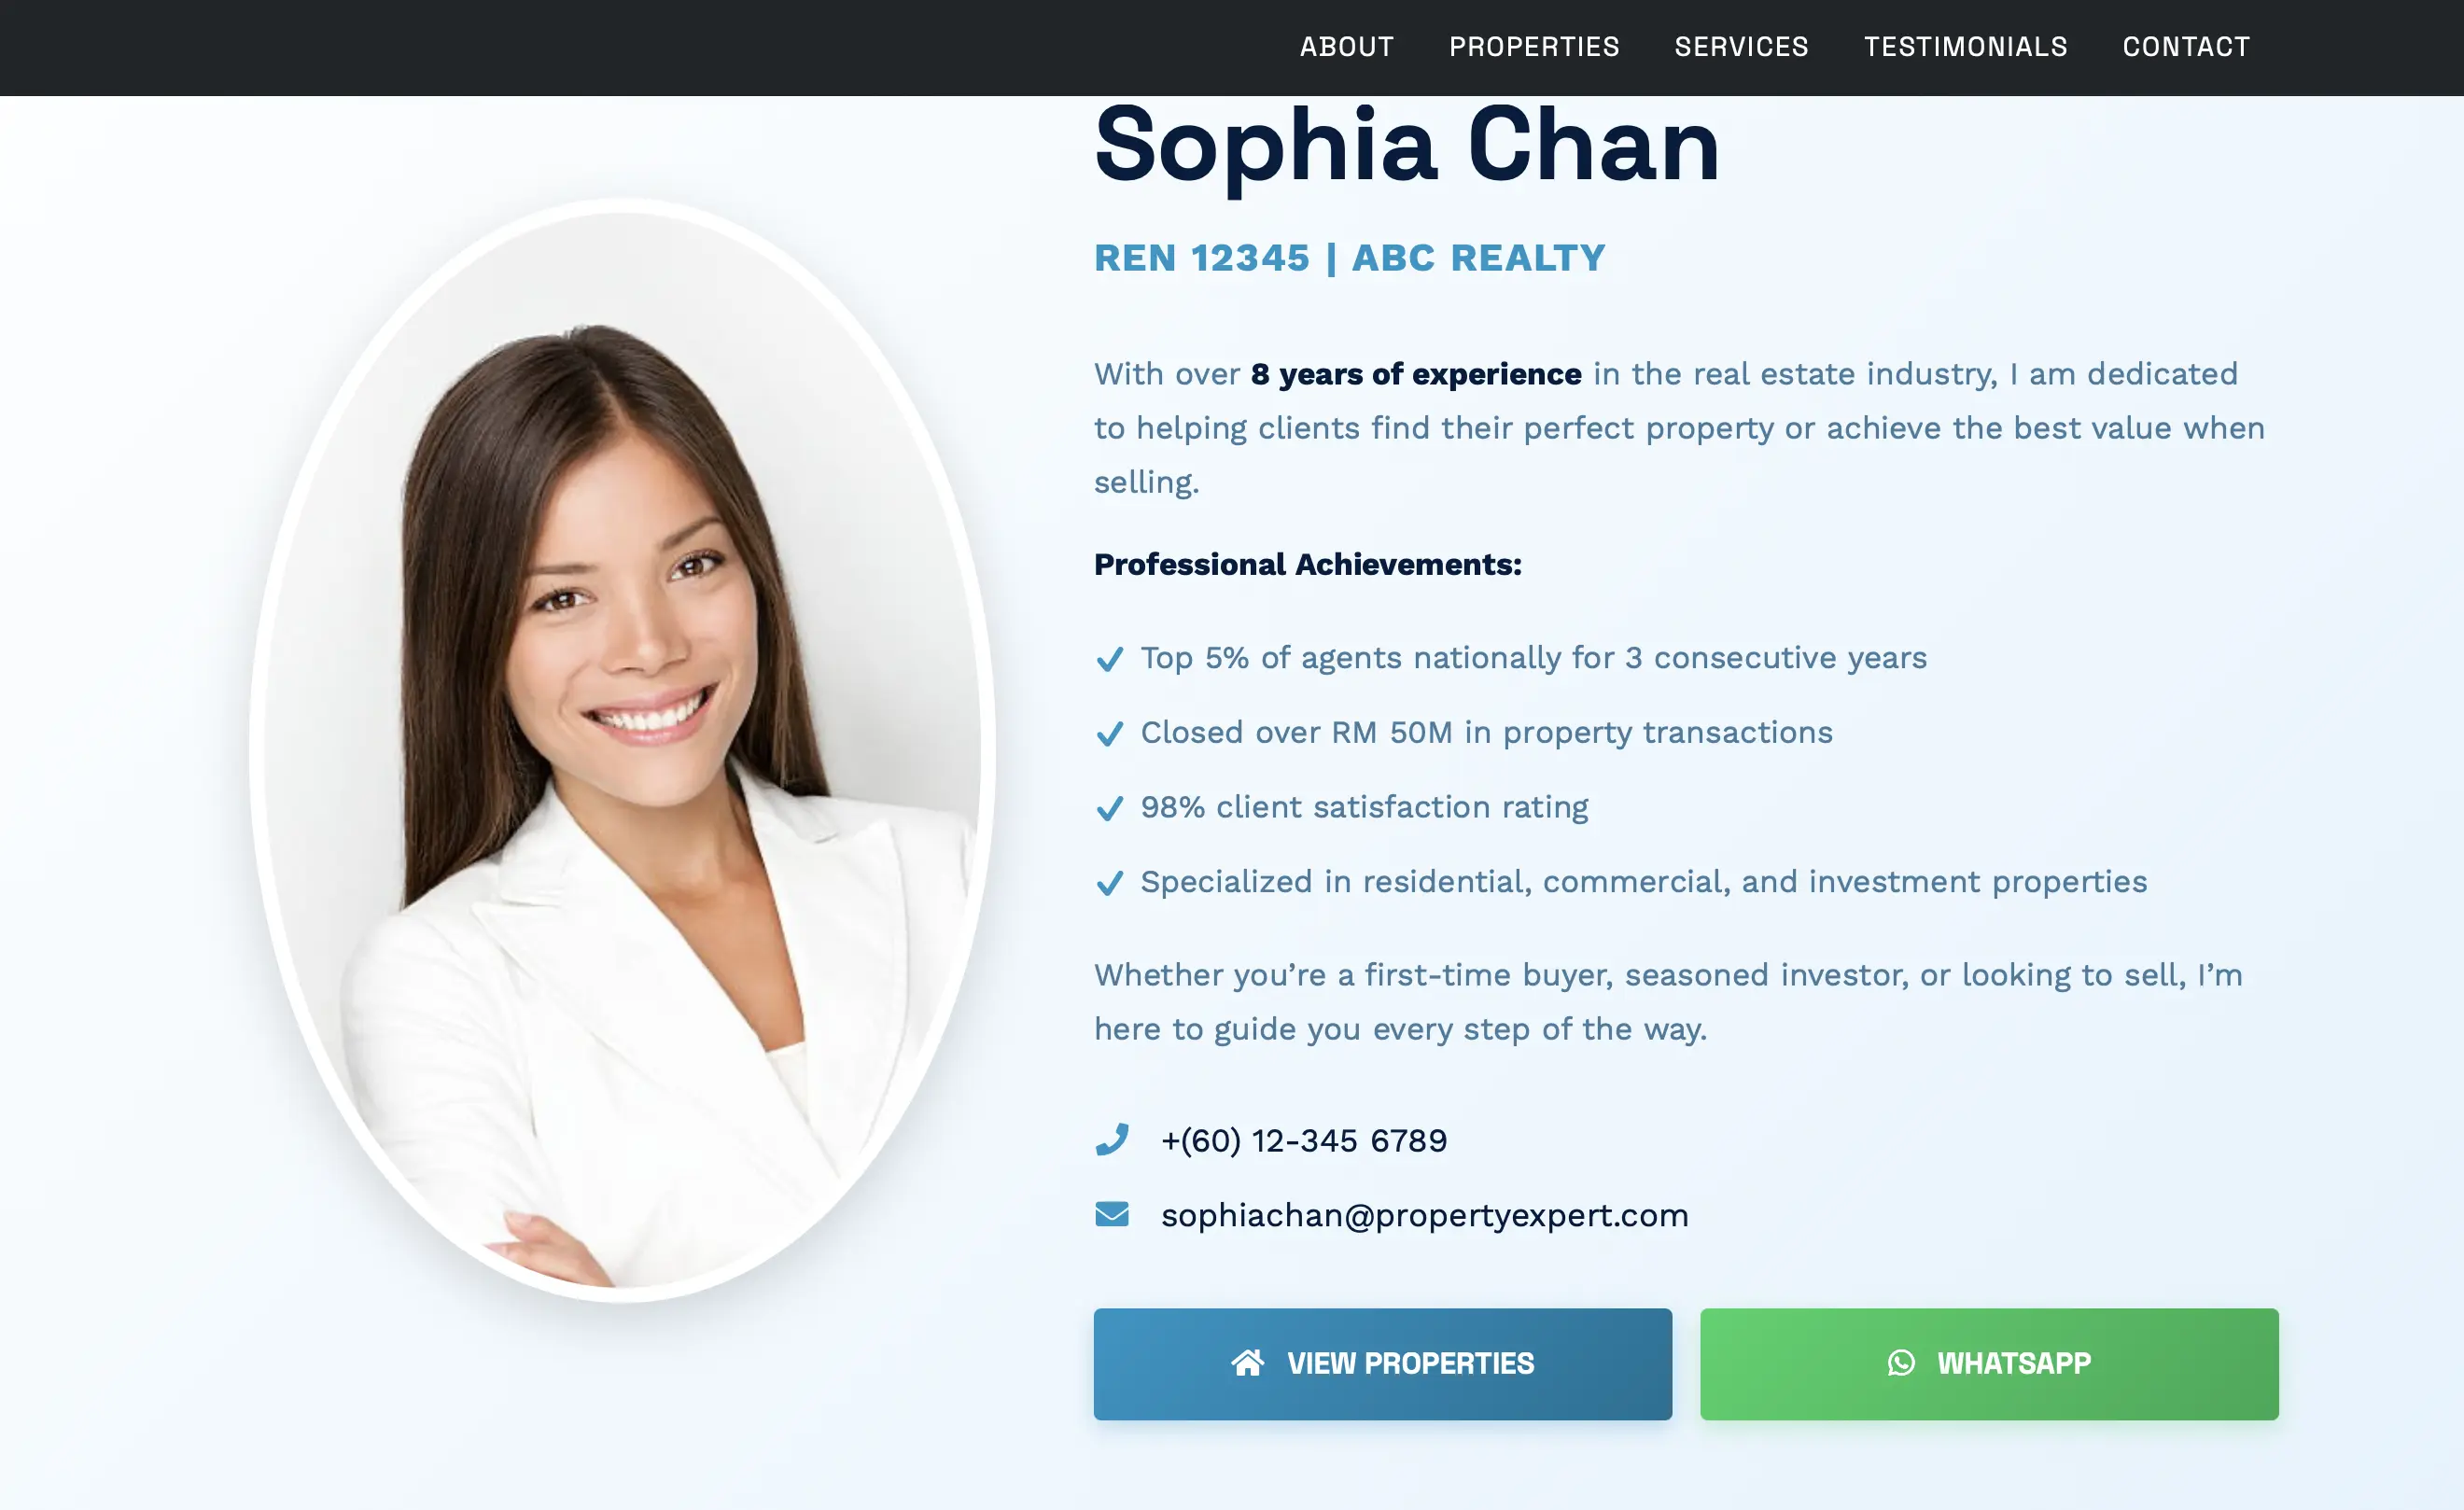Click the green WhatsApp button
2464x1510 pixels.
point(1988,1363)
